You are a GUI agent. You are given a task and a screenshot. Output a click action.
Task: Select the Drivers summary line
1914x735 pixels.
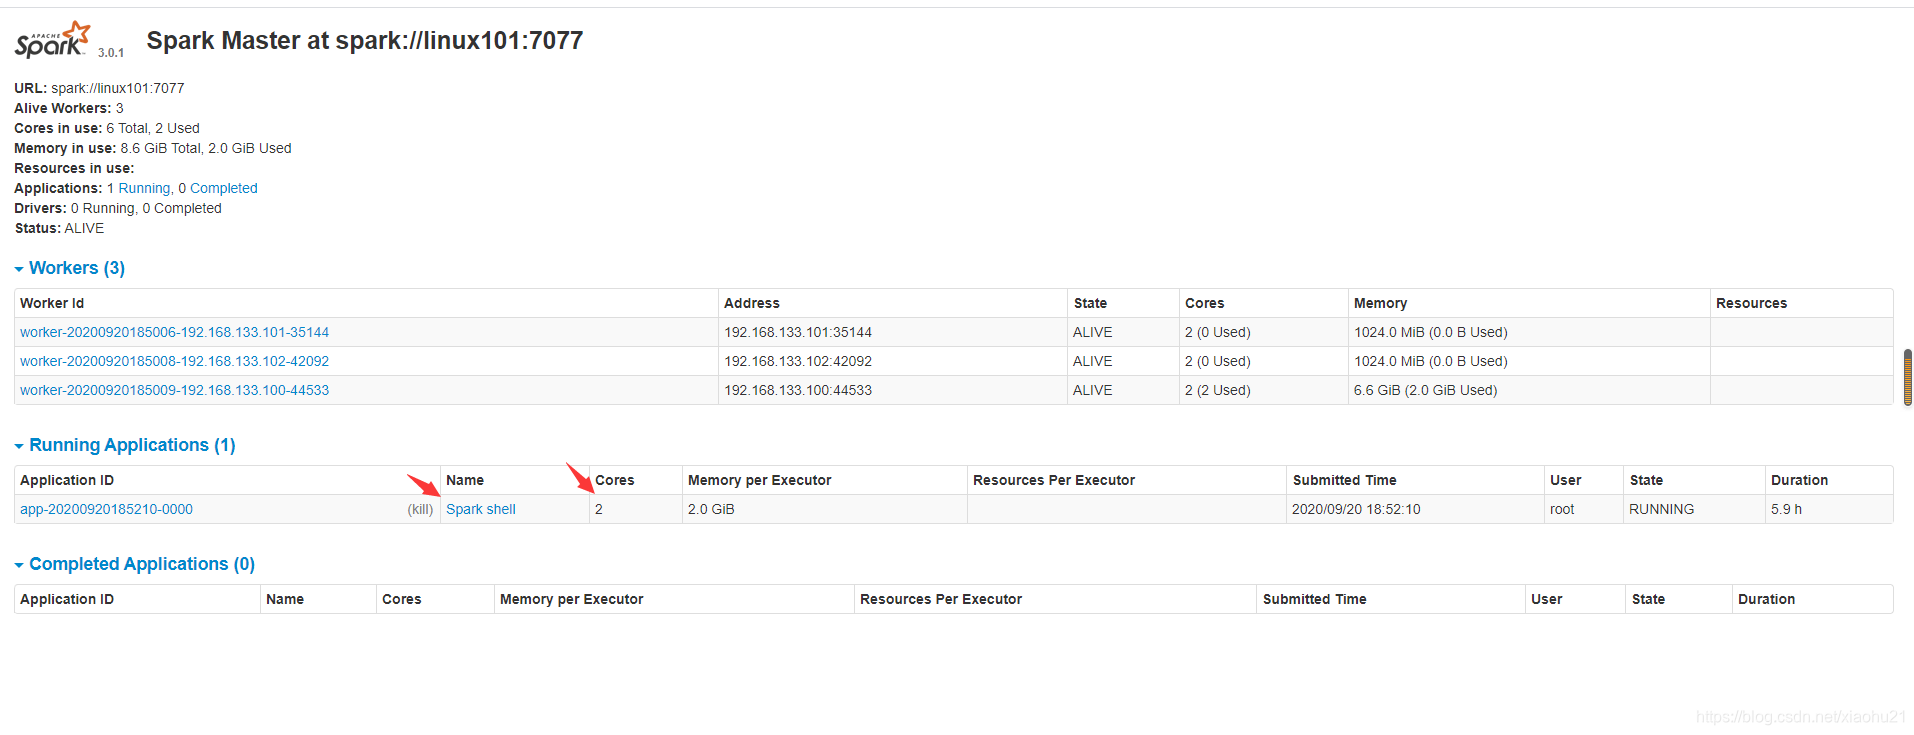pos(118,208)
